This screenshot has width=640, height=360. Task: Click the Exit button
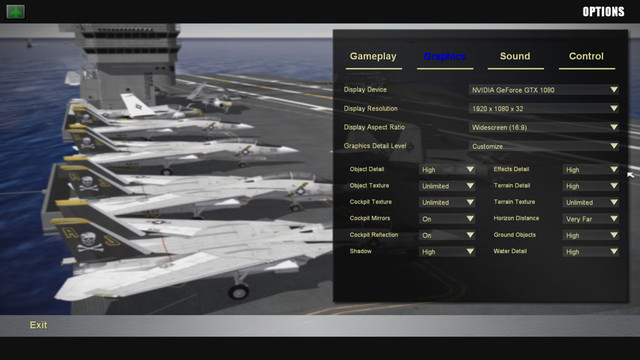[x=38, y=325]
